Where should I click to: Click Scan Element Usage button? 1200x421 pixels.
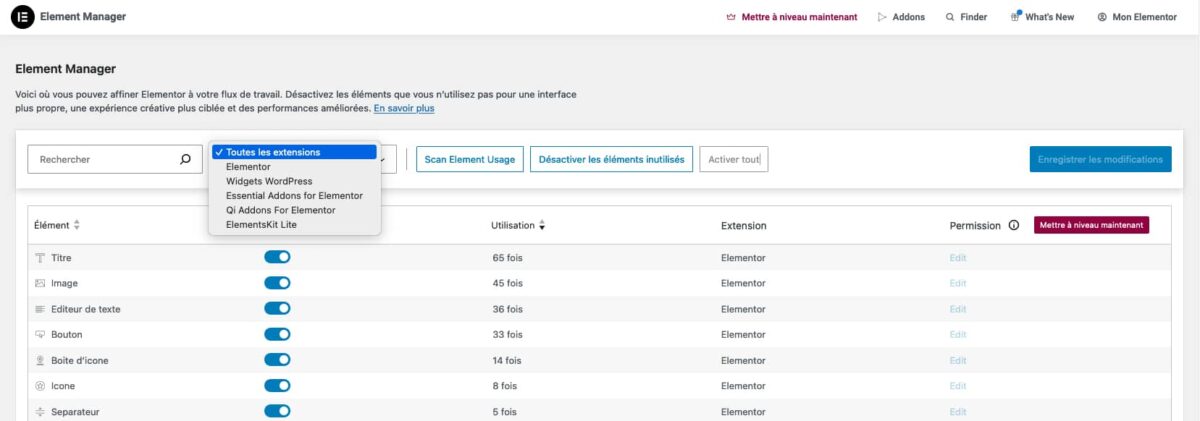(x=470, y=159)
